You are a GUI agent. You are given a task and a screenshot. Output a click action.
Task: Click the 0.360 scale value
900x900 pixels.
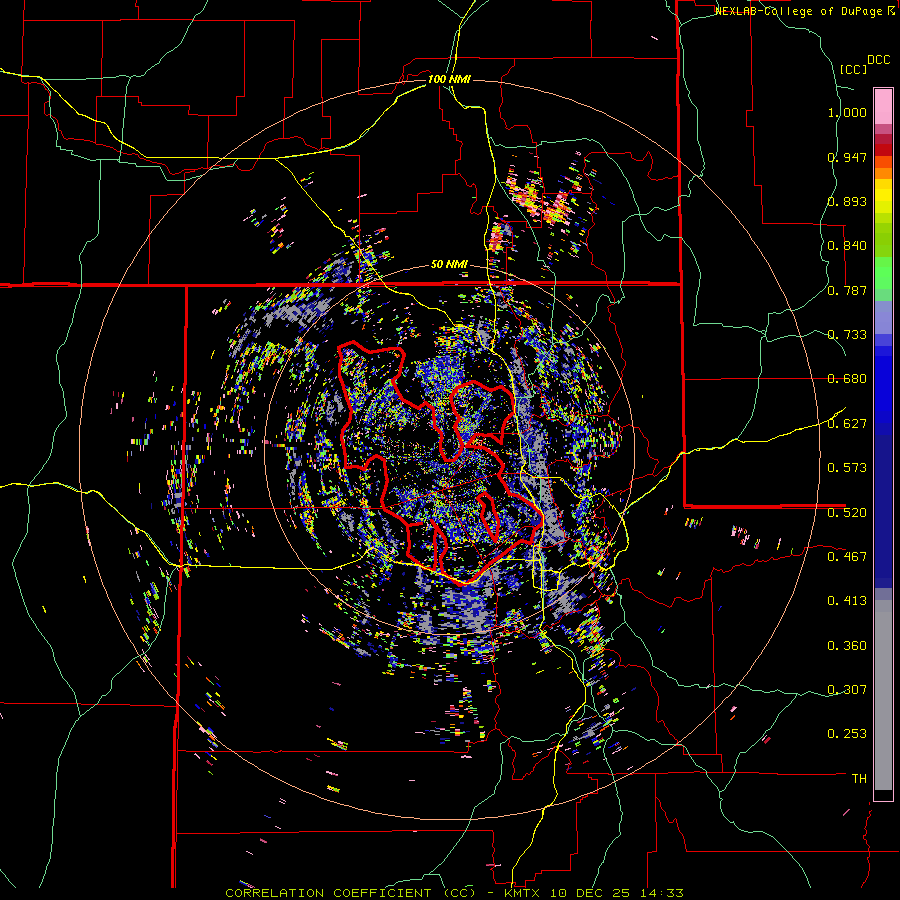tap(847, 646)
